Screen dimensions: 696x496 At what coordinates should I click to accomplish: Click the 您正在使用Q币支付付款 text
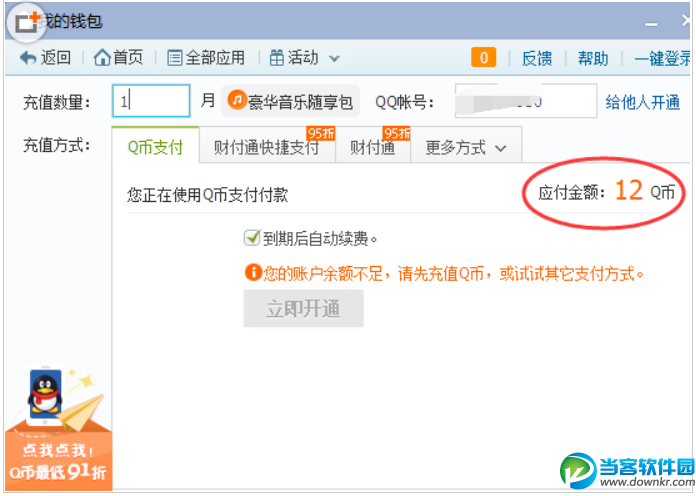coord(208,194)
